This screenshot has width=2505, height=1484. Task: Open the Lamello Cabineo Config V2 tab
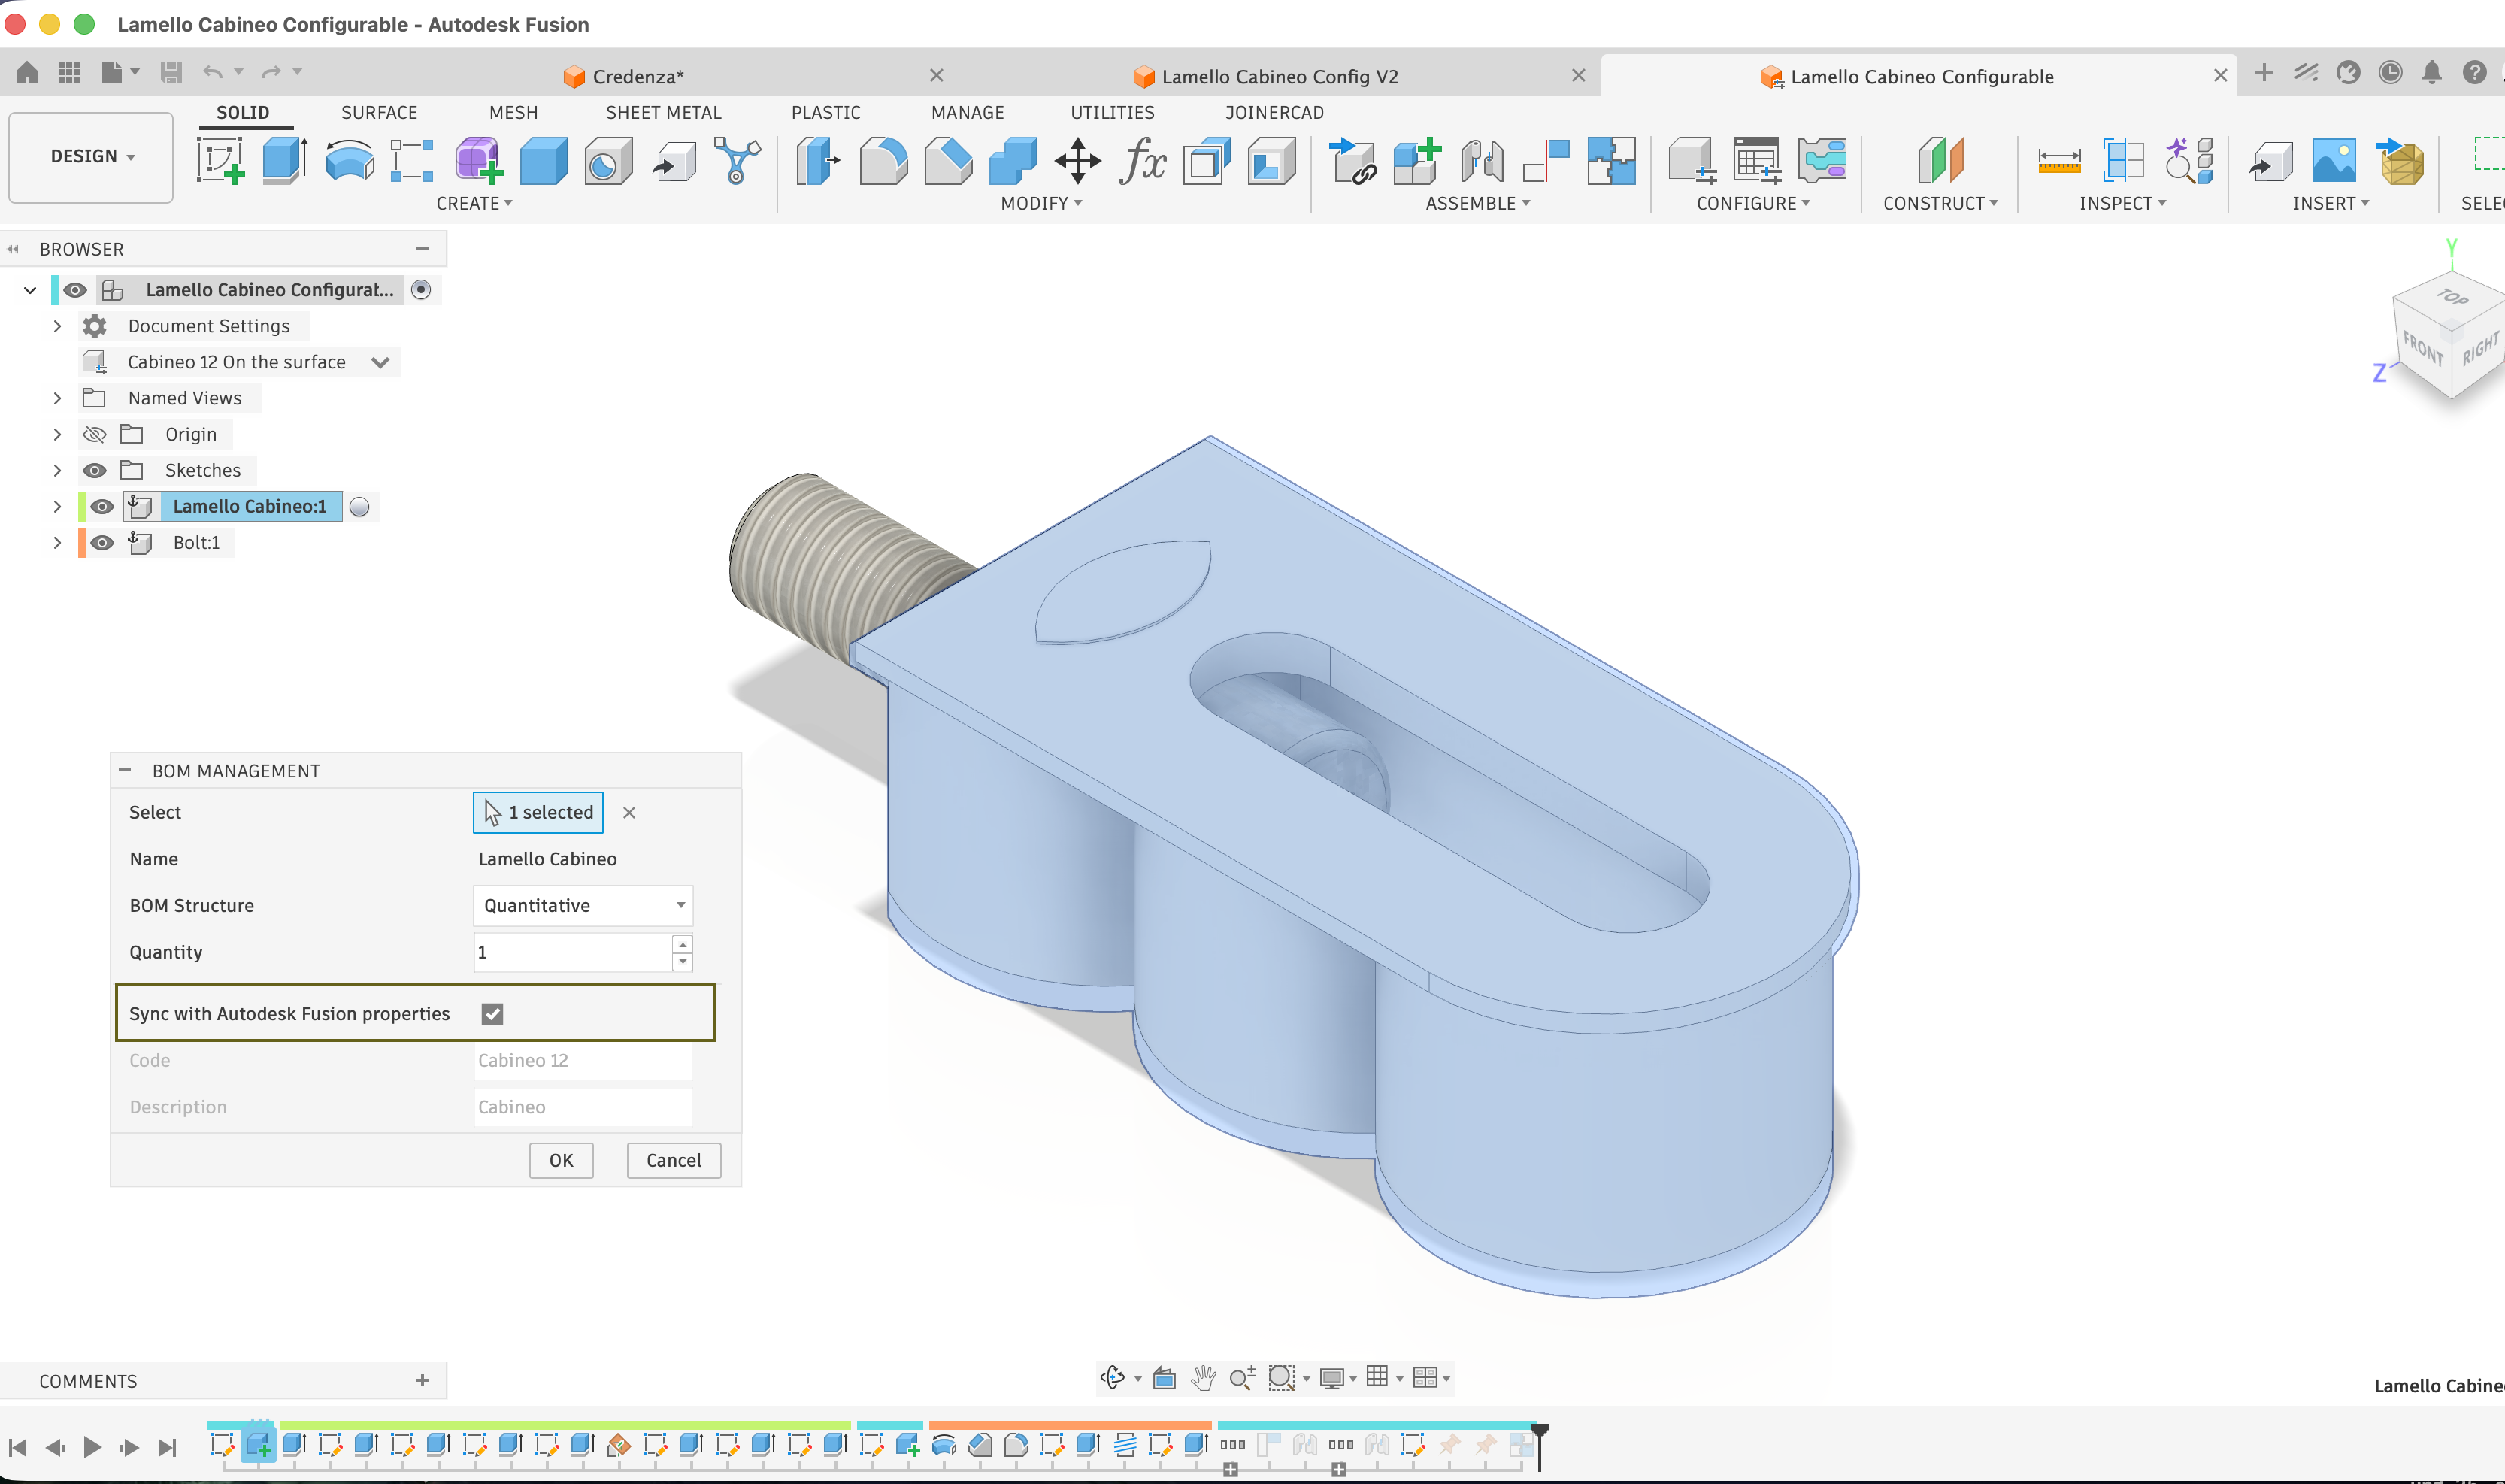coord(1280,77)
